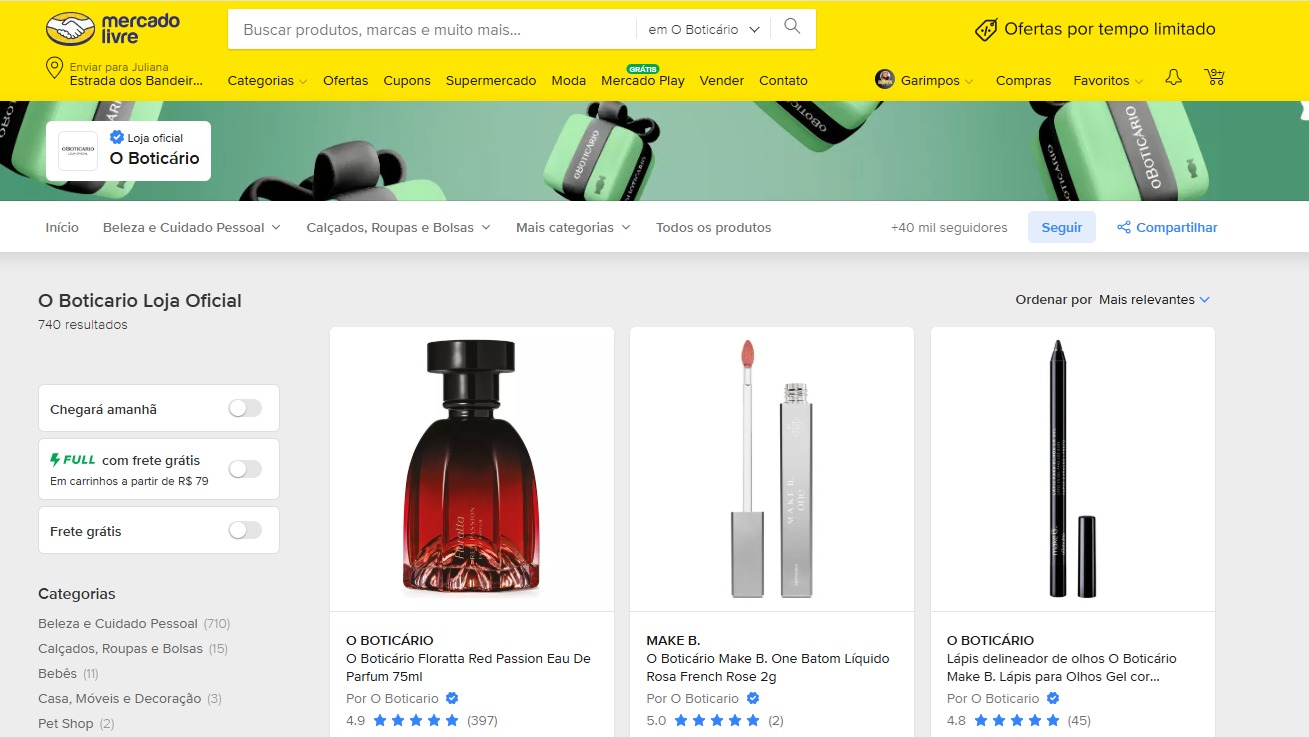Viewport: 1309px width, 737px height.
Task: Open Lápis delineador de olhos product title
Action: click(x=1062, y=667)
